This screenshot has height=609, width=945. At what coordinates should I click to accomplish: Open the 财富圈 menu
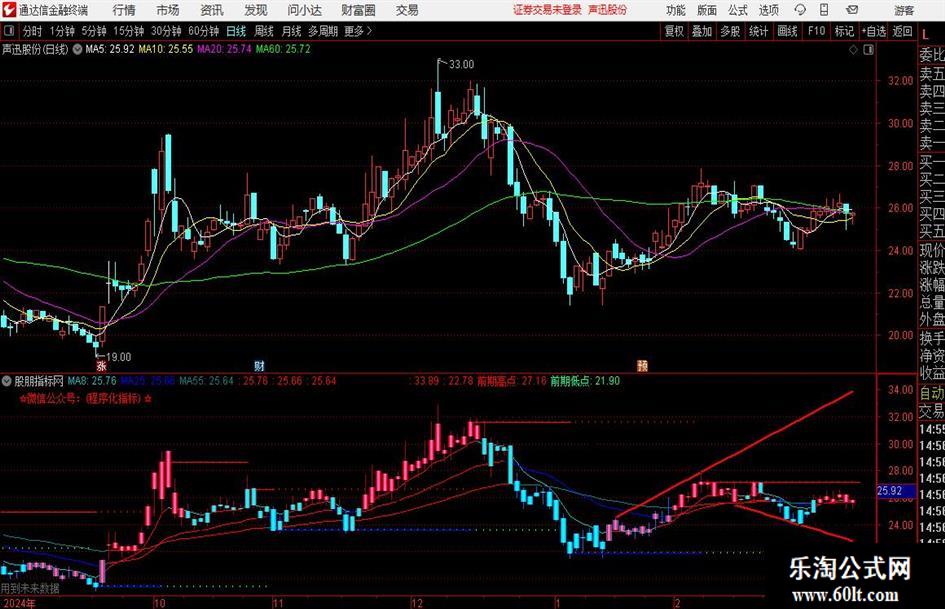[x=358, y=10]
